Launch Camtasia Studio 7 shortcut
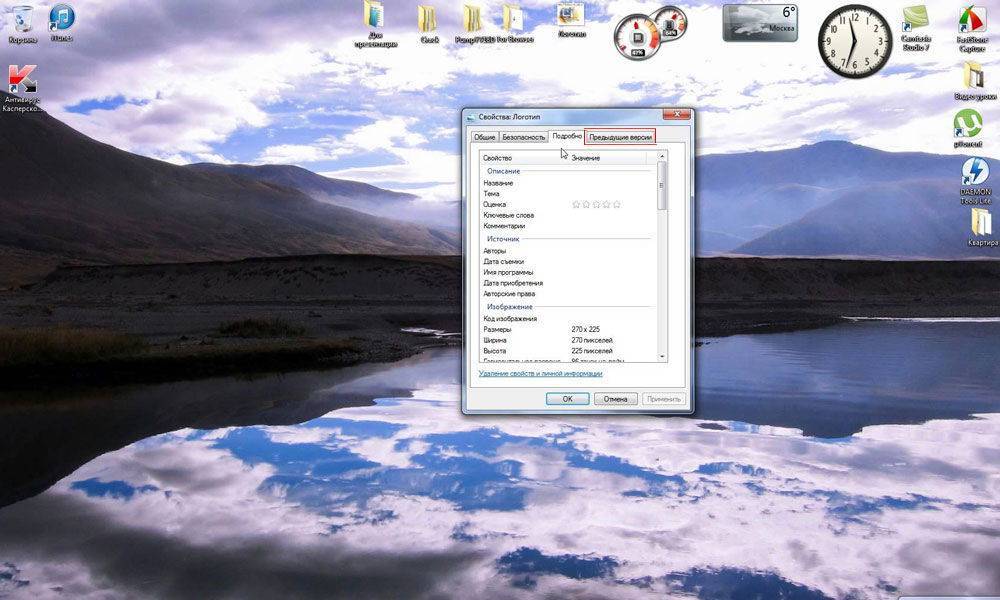This screenshot has height=600, width=1000. [x=916, y=22]
